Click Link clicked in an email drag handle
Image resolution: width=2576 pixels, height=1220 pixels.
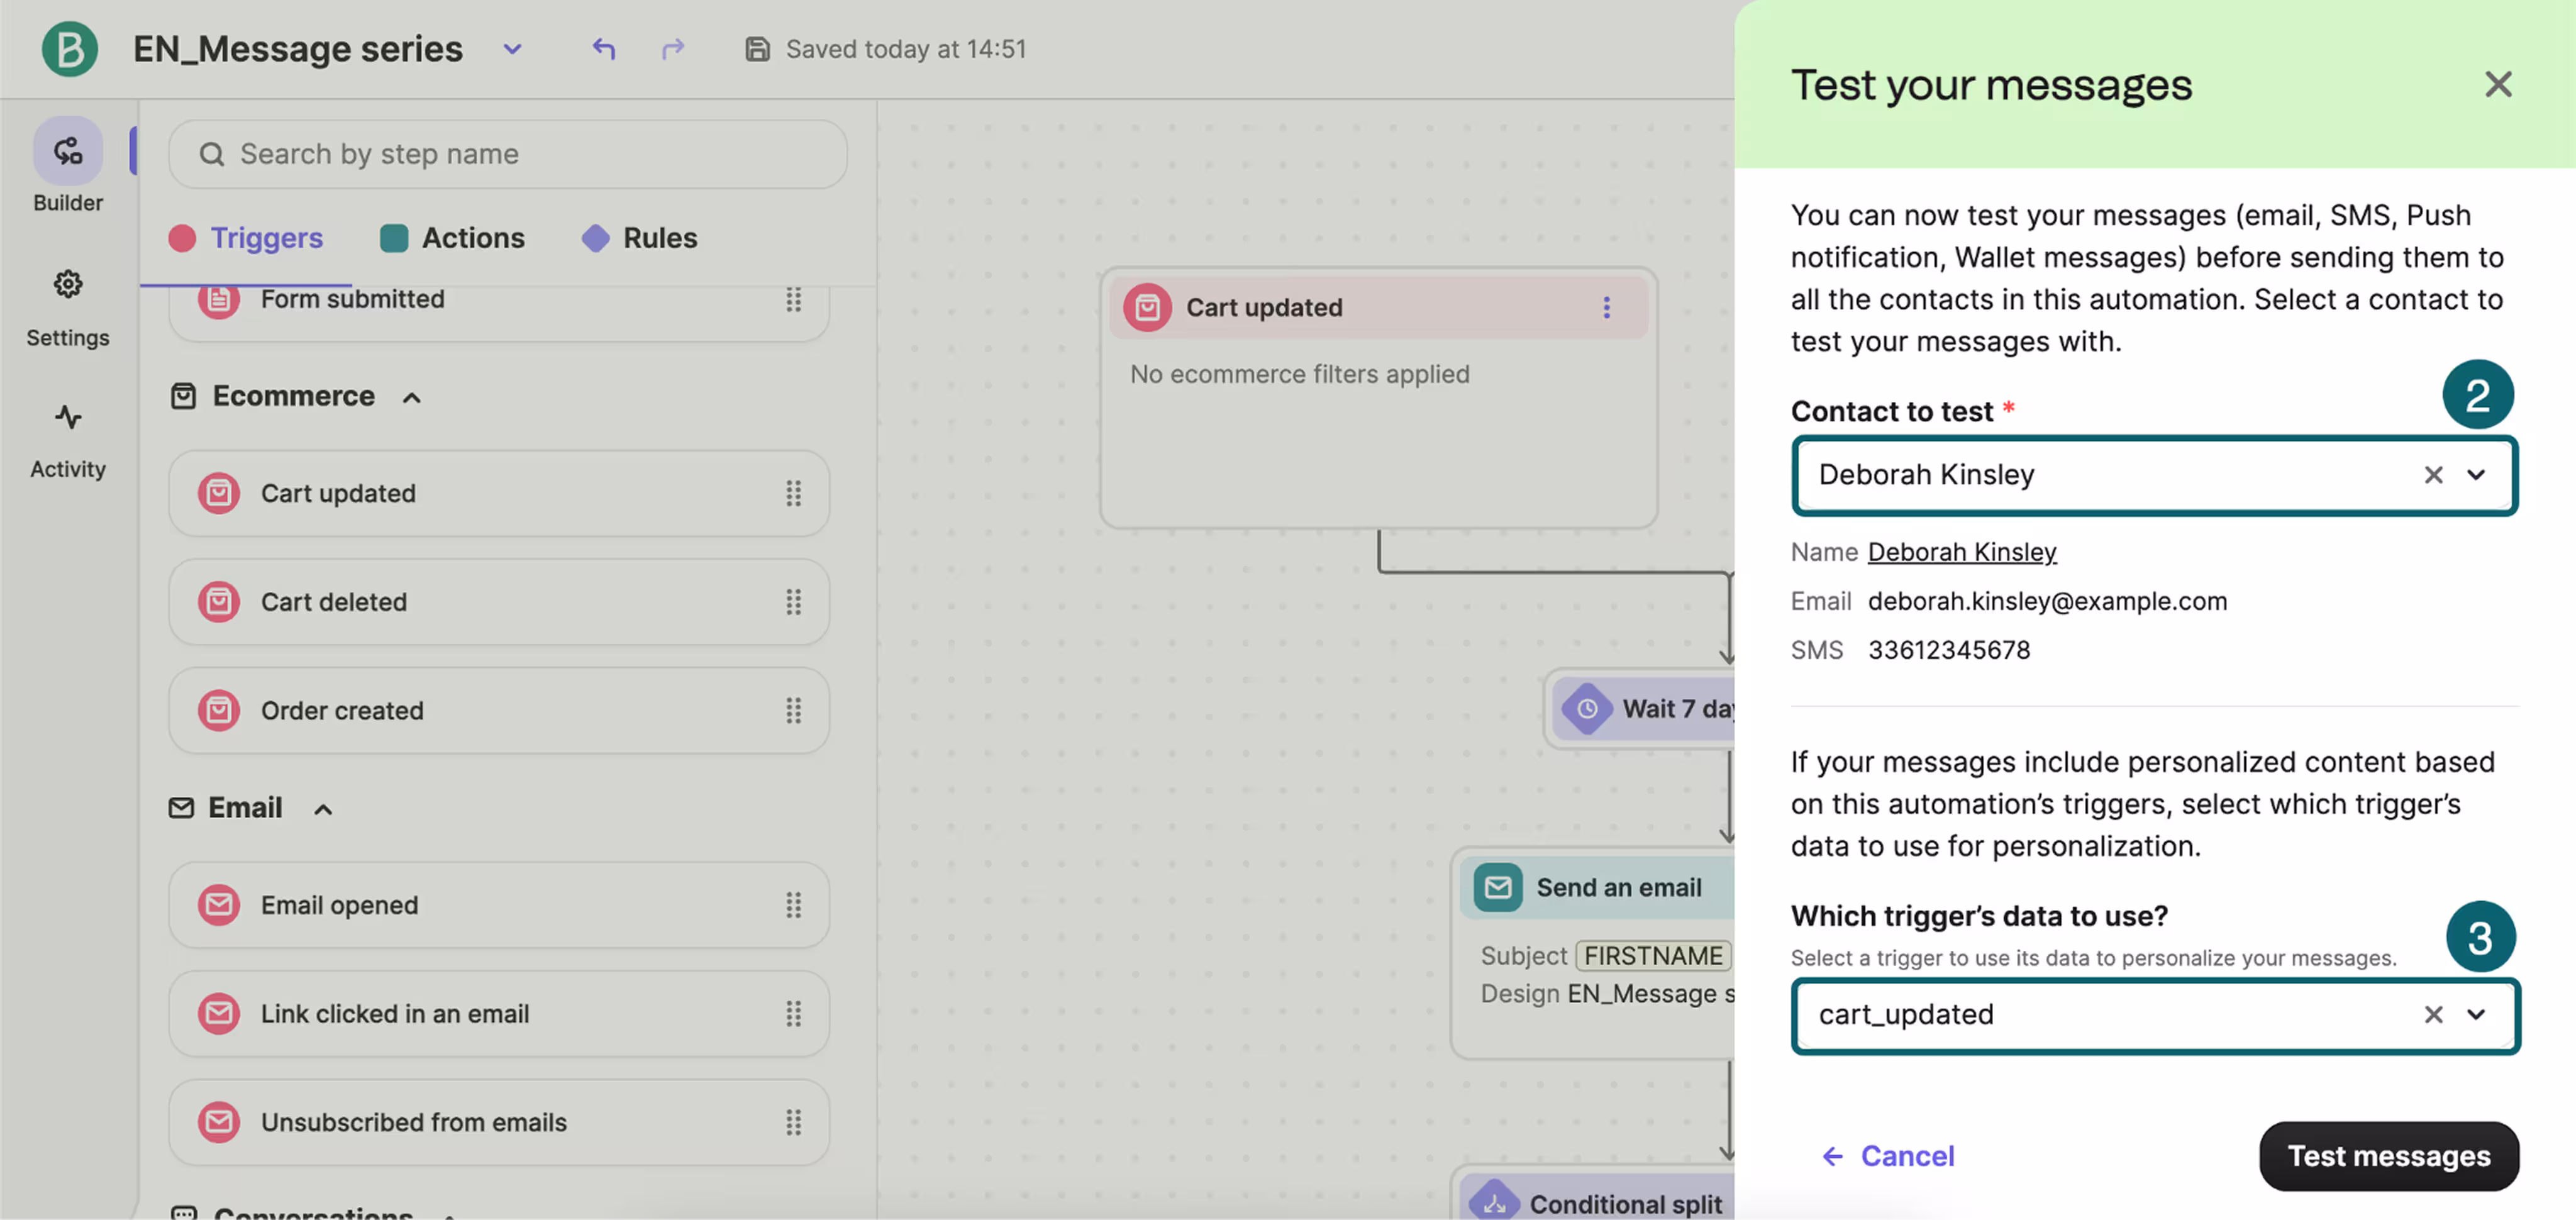793,1014
